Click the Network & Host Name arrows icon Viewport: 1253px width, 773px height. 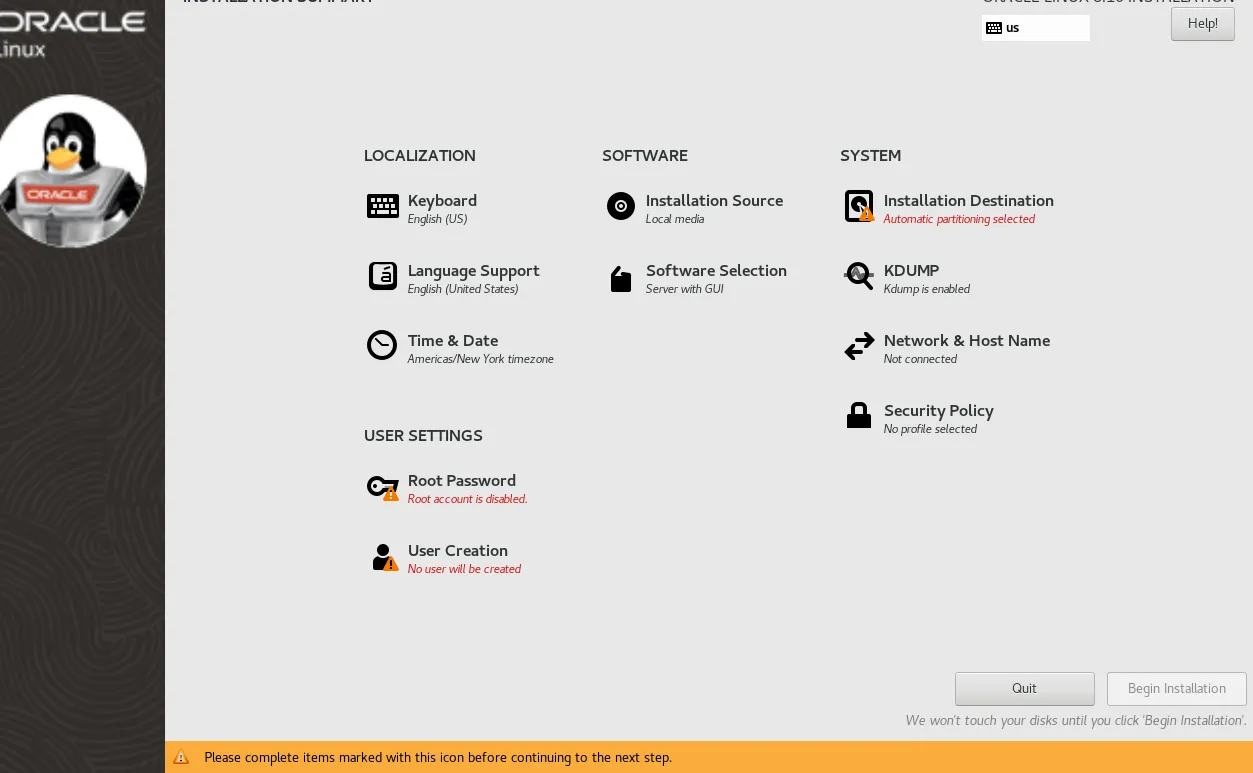(859, 347)
